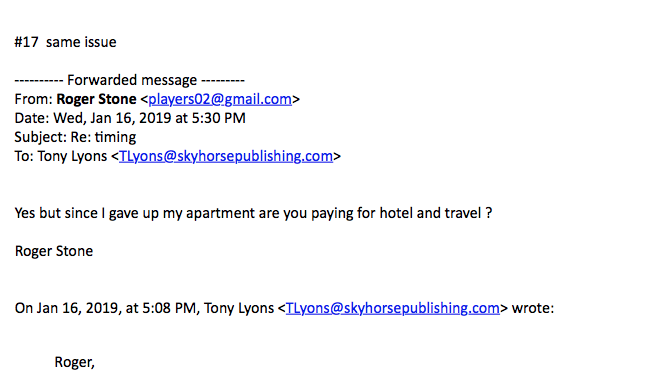Click the indented "Roger," salutation
Viewport: 661px width, 375px height.
[75, 362]
